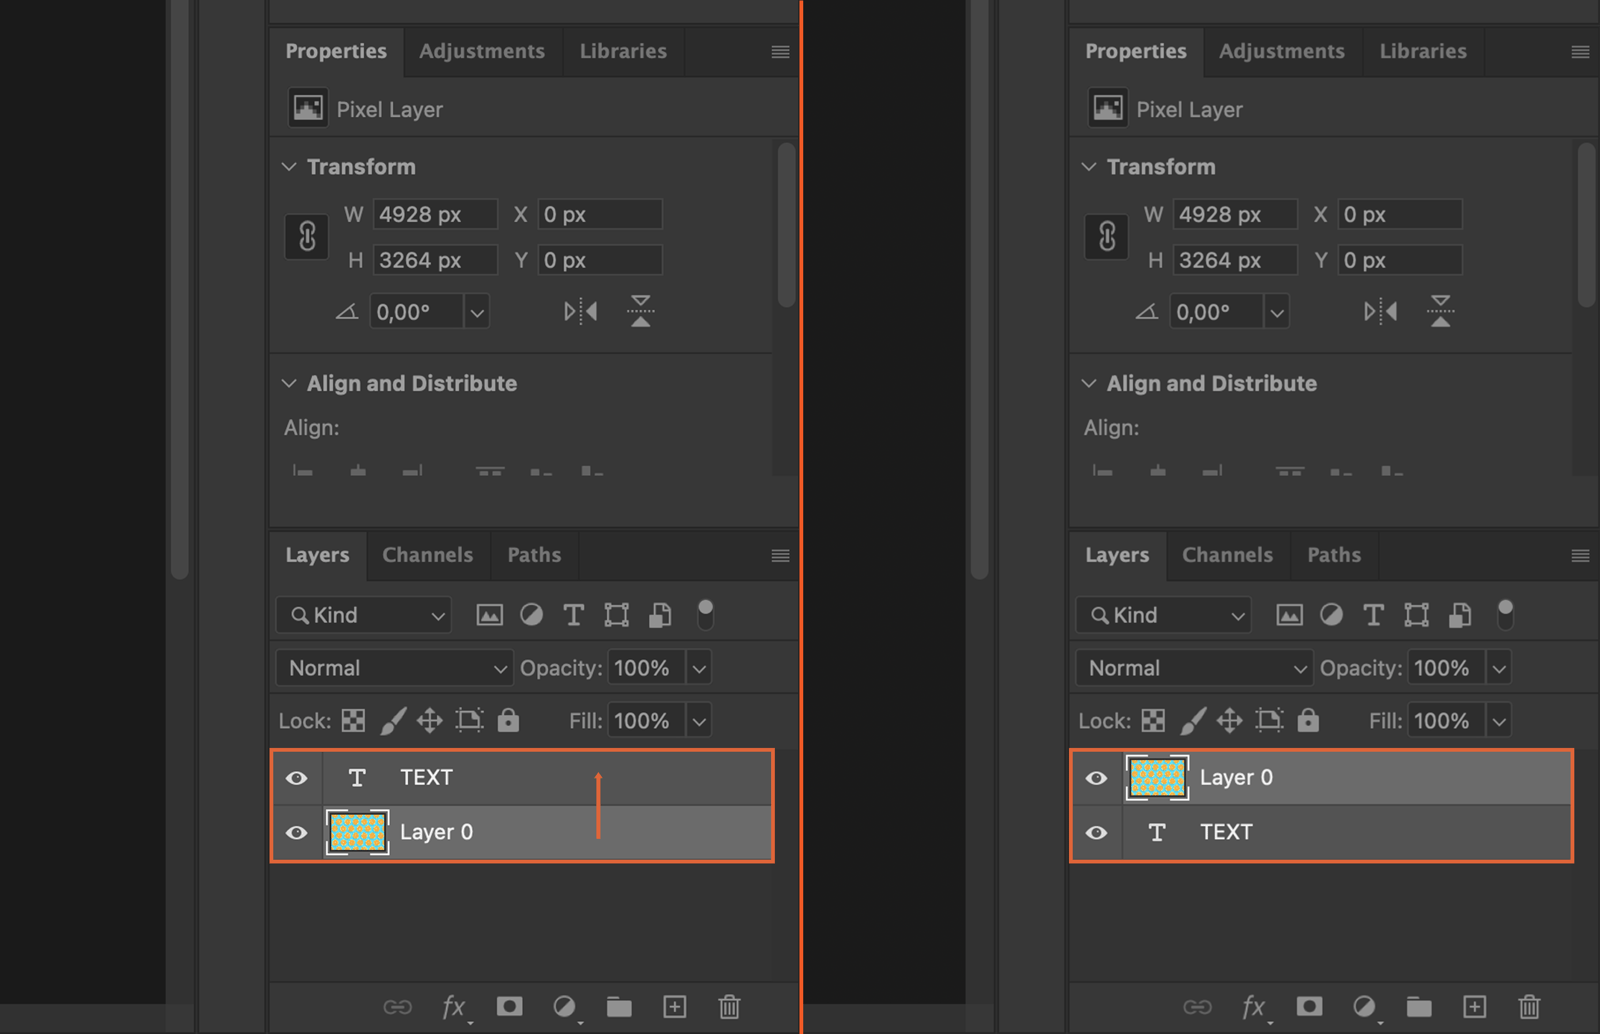Toggle layer filtering switch in left Layers panel
This screenshot has height=1034, width=1600.
click(x=705, y=614)
